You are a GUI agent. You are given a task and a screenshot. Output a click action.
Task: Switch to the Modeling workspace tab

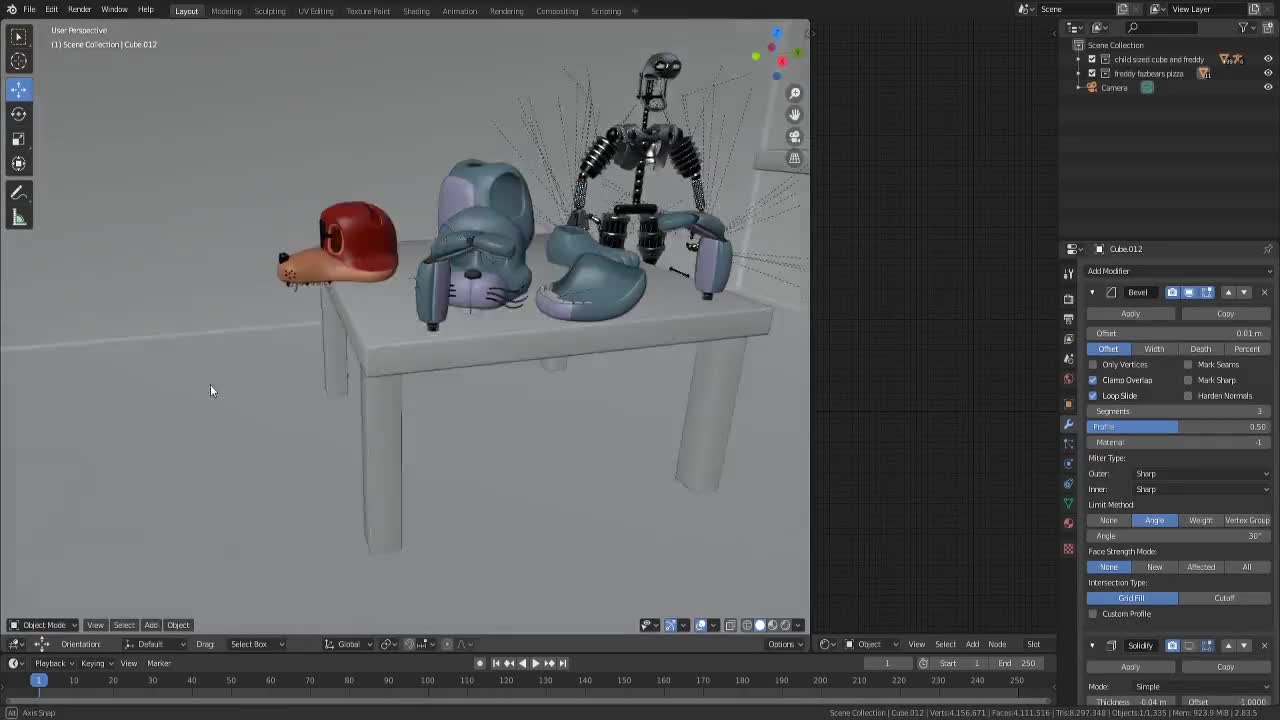(226, 11)
